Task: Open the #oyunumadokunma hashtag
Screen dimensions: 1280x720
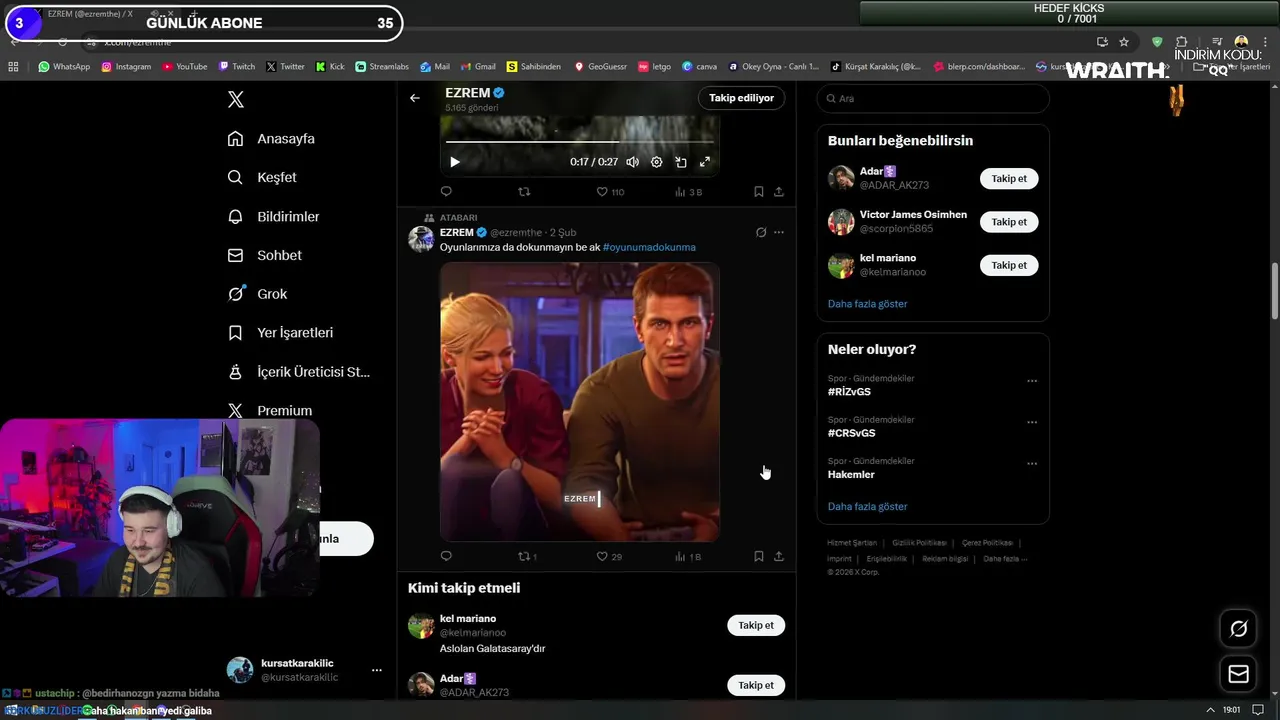Action: (649, 247)
